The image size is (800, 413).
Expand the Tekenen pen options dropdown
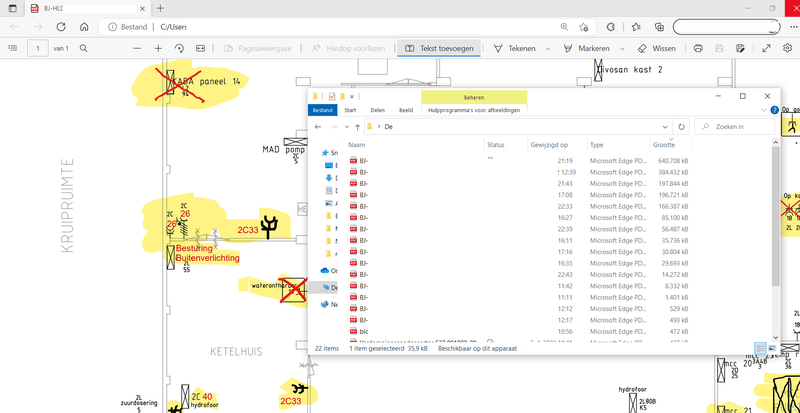(548, 49)
